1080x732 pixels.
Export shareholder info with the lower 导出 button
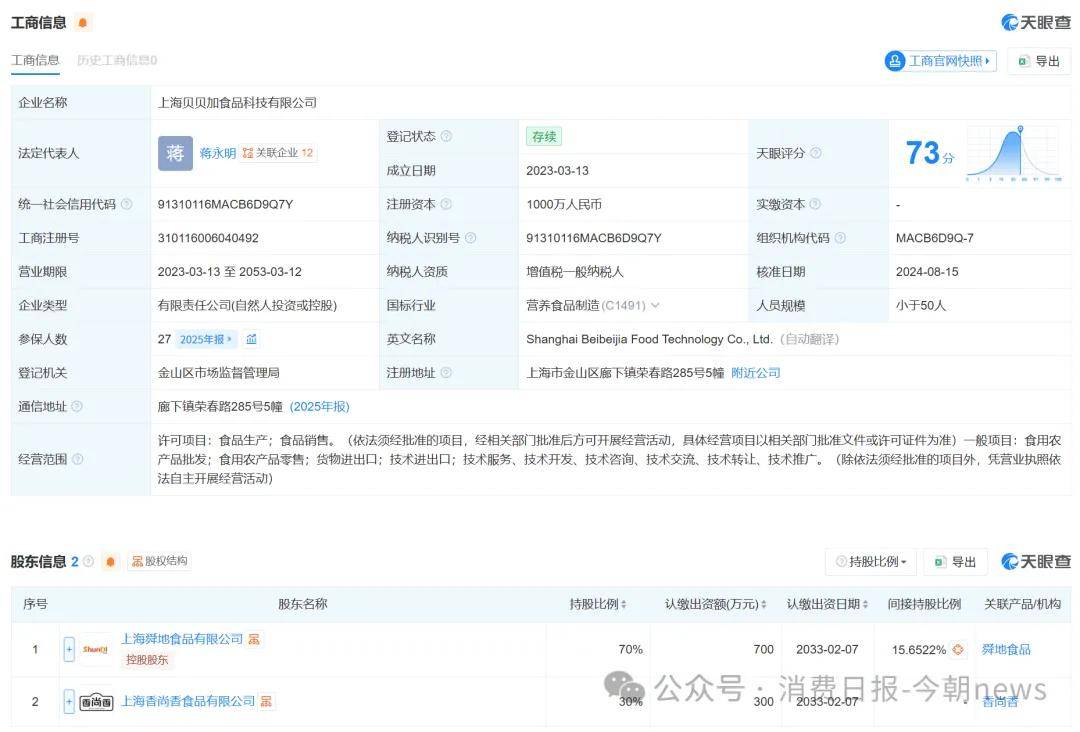pyautogui.click(x=955, y=562)
